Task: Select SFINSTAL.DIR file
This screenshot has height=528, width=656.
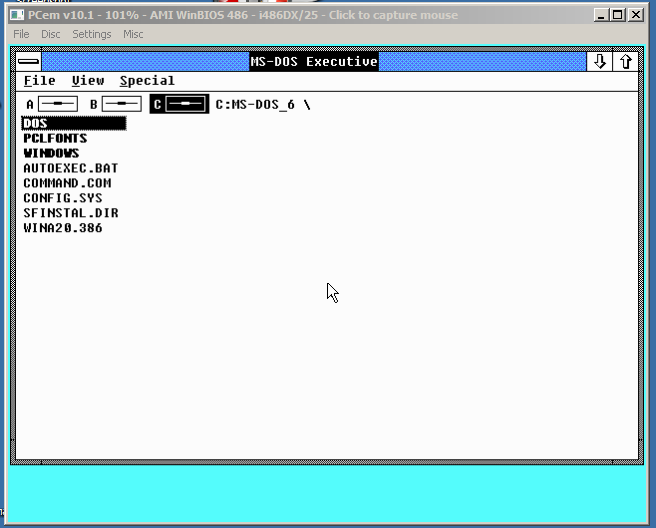Action: 71,213
